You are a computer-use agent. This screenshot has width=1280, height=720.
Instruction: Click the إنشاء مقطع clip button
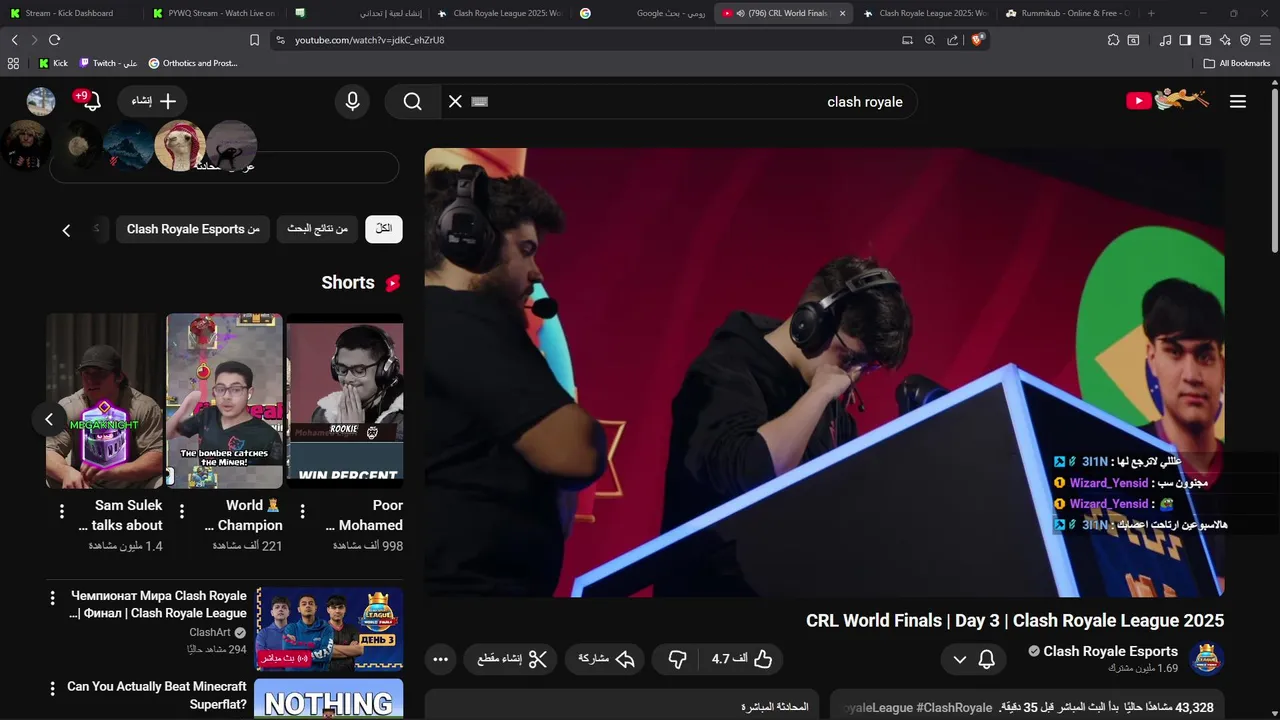pos(512,659)
